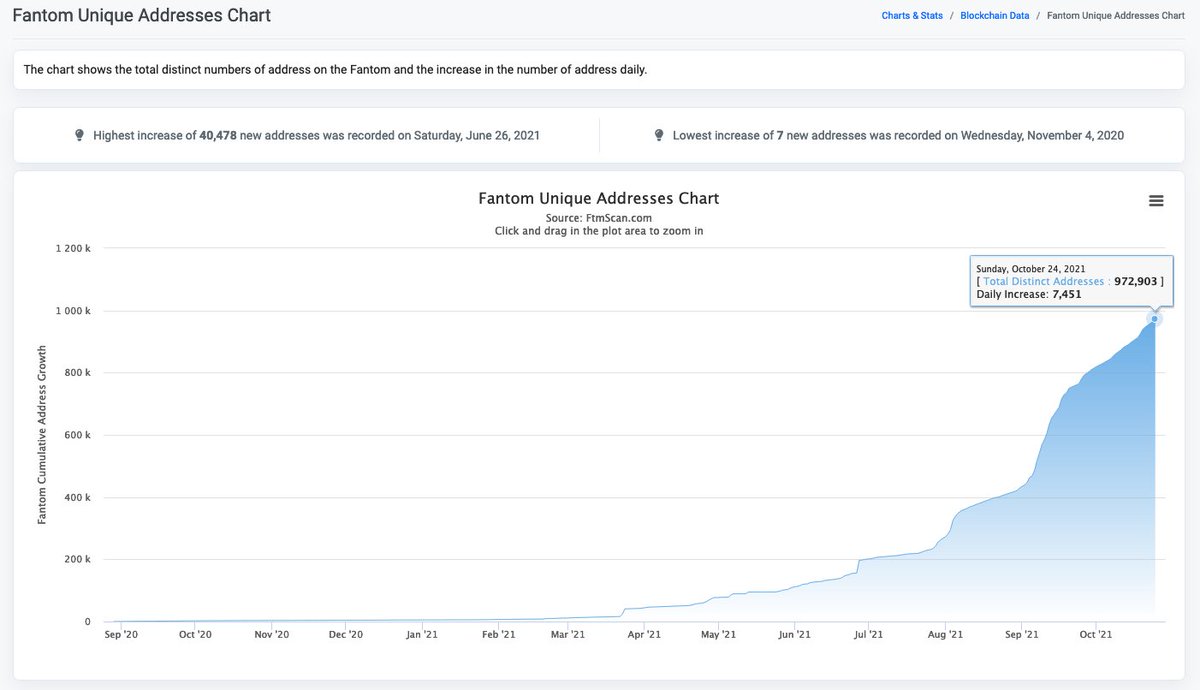The image size is (1200, 690).
Task: Click the 600 k y-axis label
Action: (77, 435)
